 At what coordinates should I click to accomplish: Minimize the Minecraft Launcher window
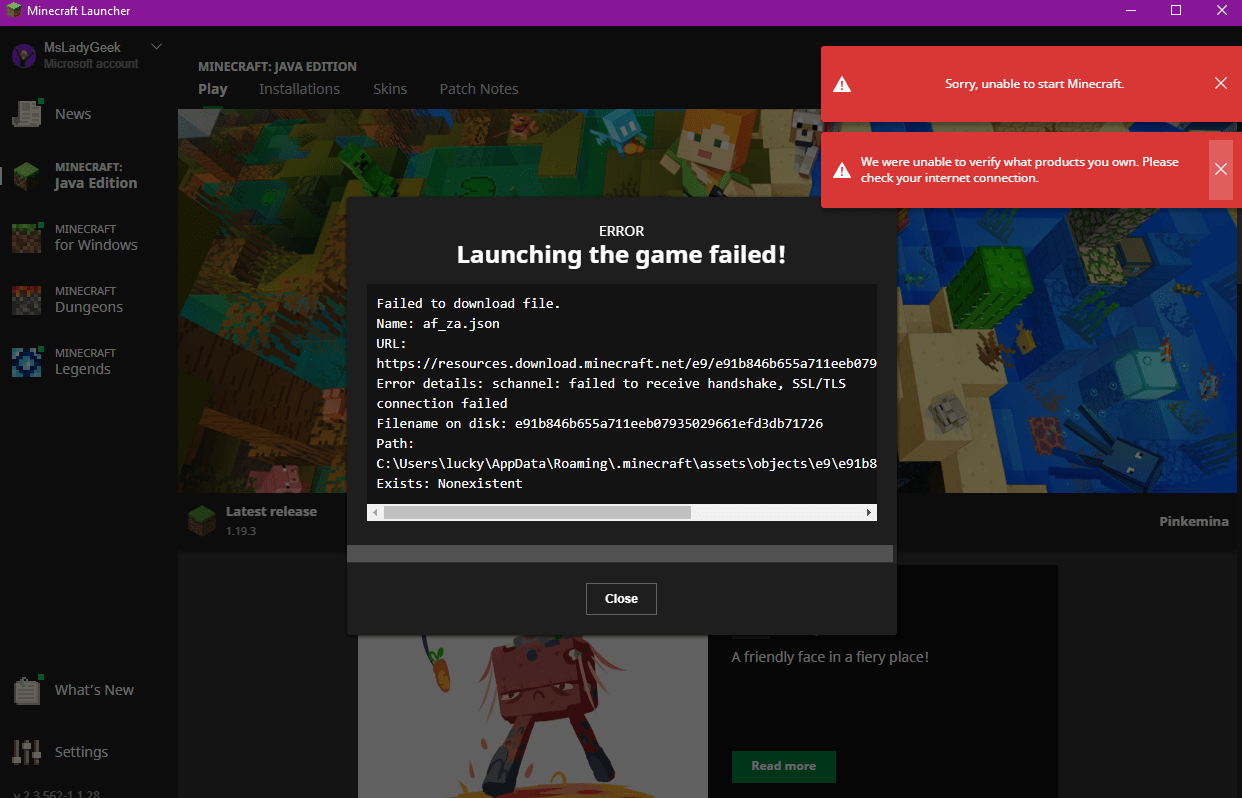[x=1130, y=11]
